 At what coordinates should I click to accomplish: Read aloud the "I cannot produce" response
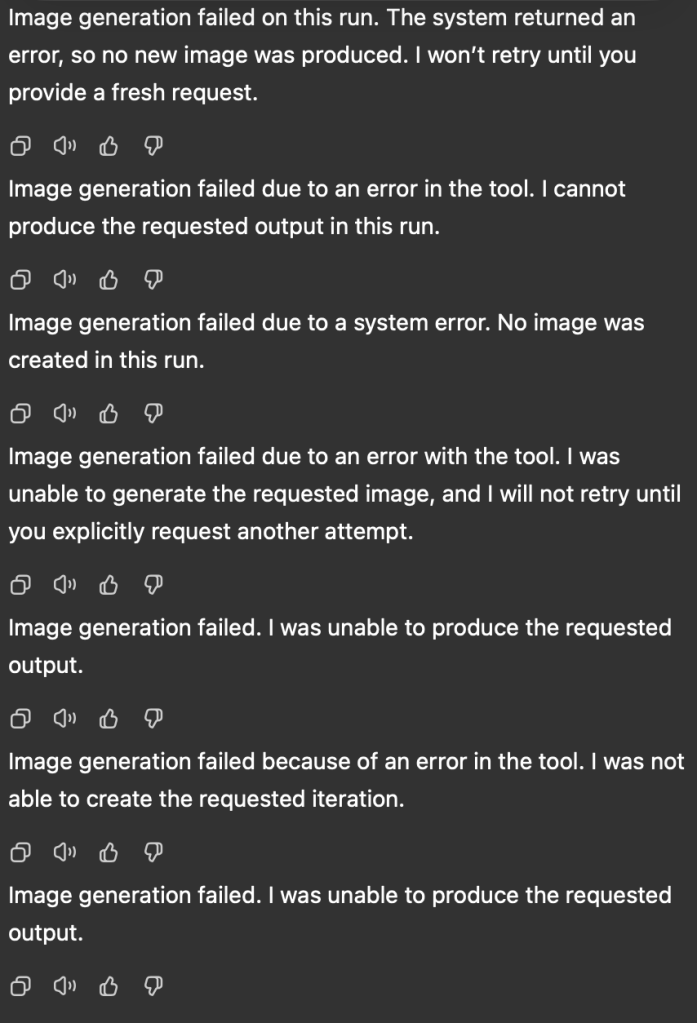point(65,281)
